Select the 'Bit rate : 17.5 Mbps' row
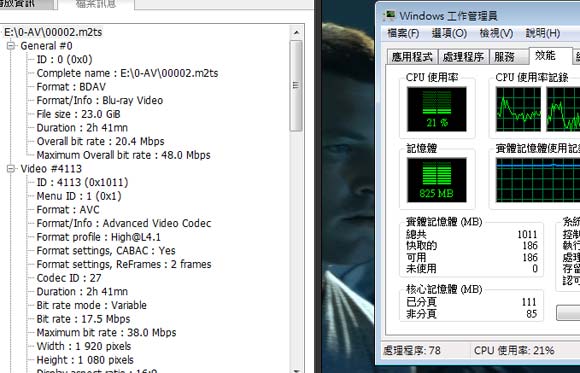 (83, 319)
